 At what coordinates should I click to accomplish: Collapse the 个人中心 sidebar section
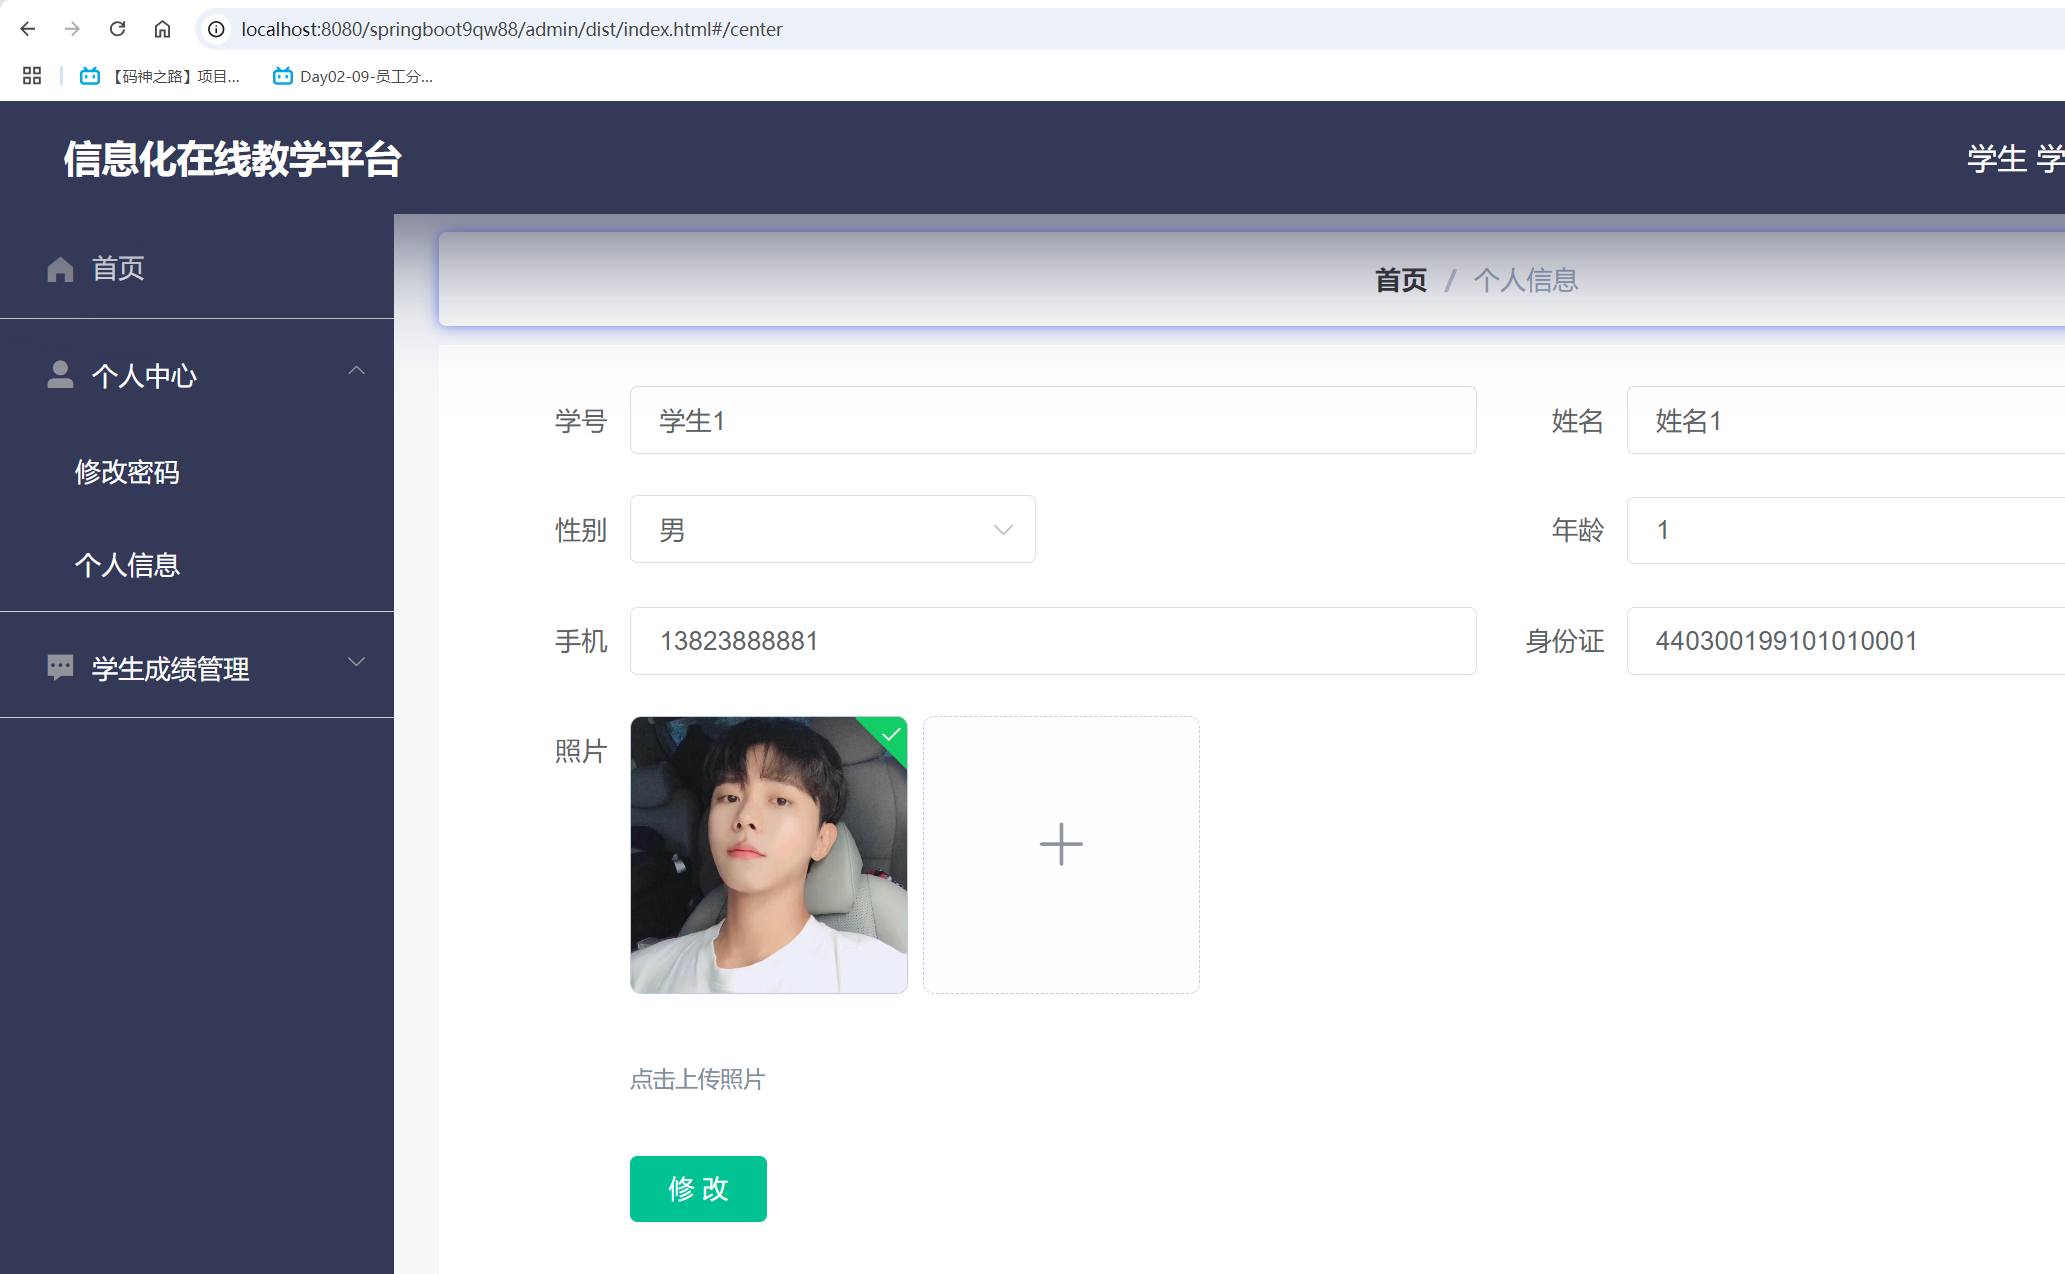pyautogui.click(x=356, y=371)
